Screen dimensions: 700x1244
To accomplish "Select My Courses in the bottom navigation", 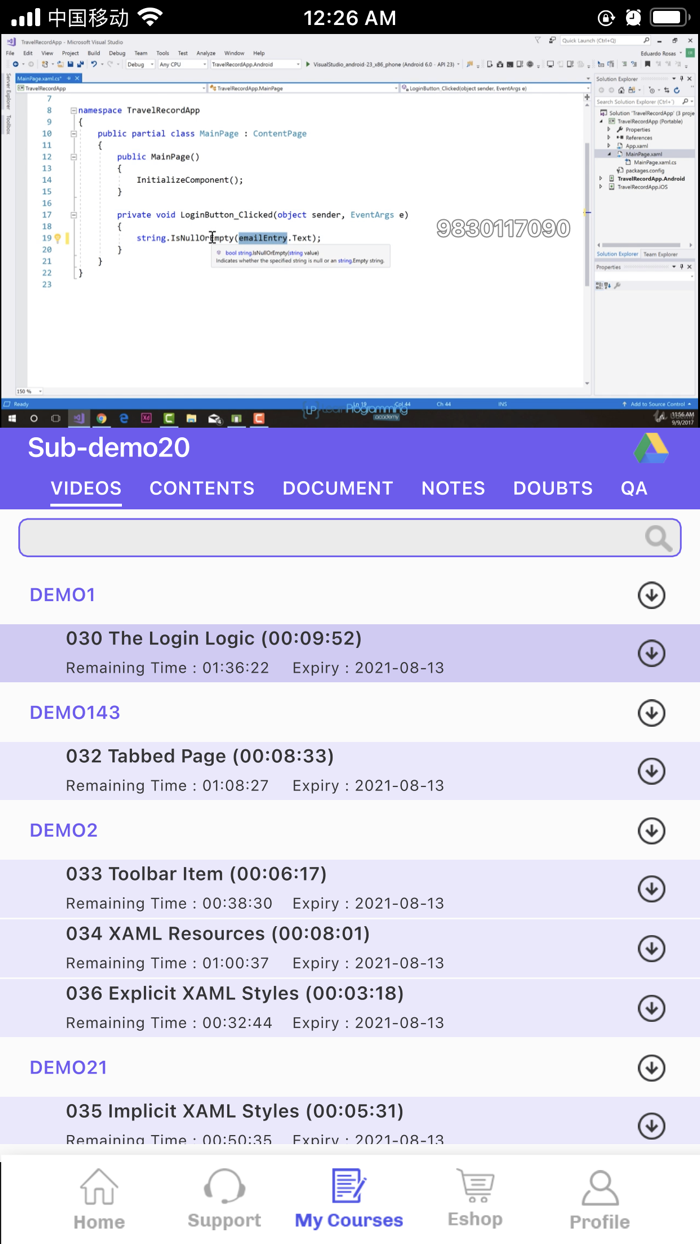I will [x=349, y=1200].
